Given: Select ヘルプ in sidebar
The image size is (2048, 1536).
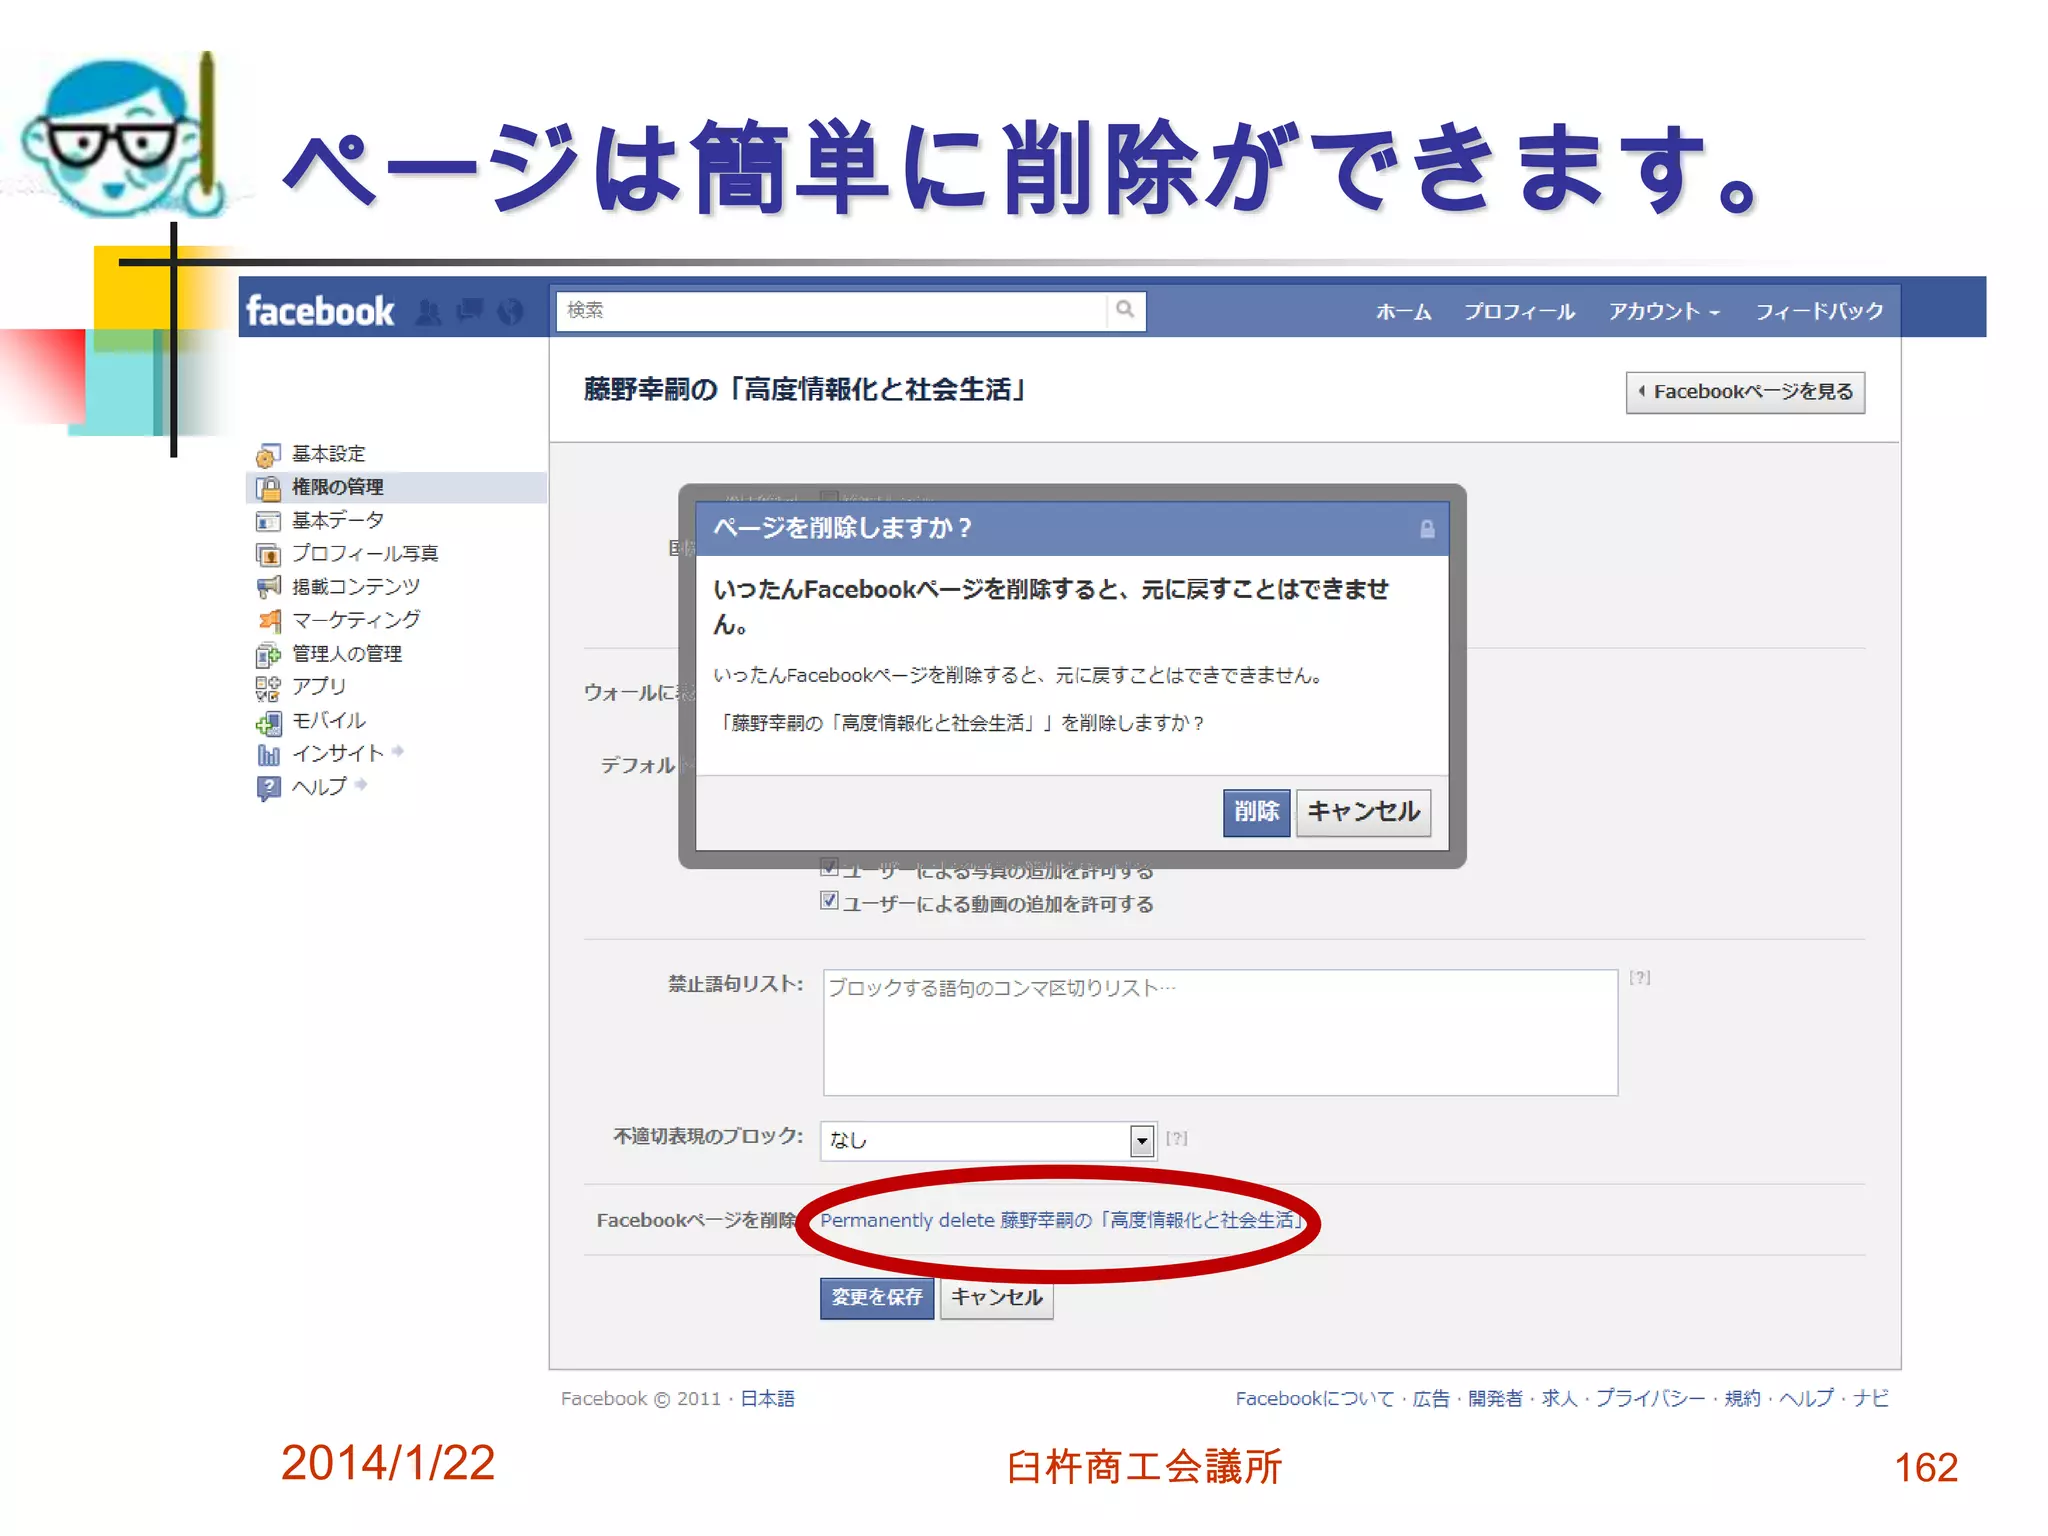Looking at the screenshot, I should [x=319, y=786].
